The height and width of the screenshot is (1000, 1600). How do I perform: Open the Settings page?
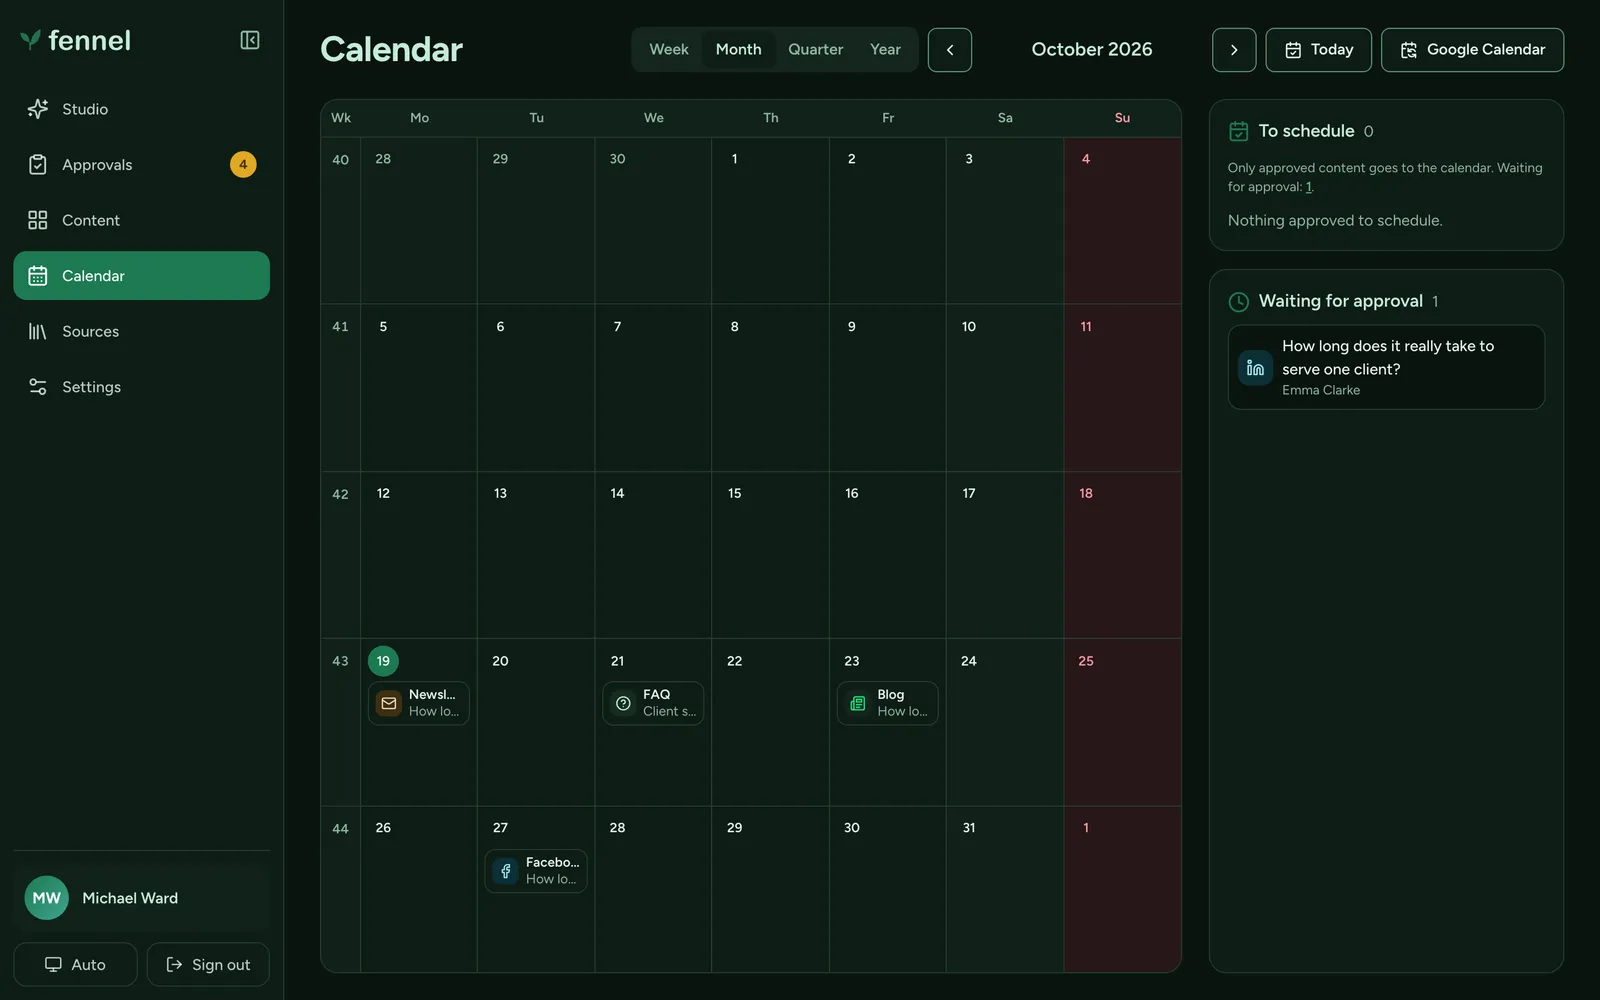point(141,387)
